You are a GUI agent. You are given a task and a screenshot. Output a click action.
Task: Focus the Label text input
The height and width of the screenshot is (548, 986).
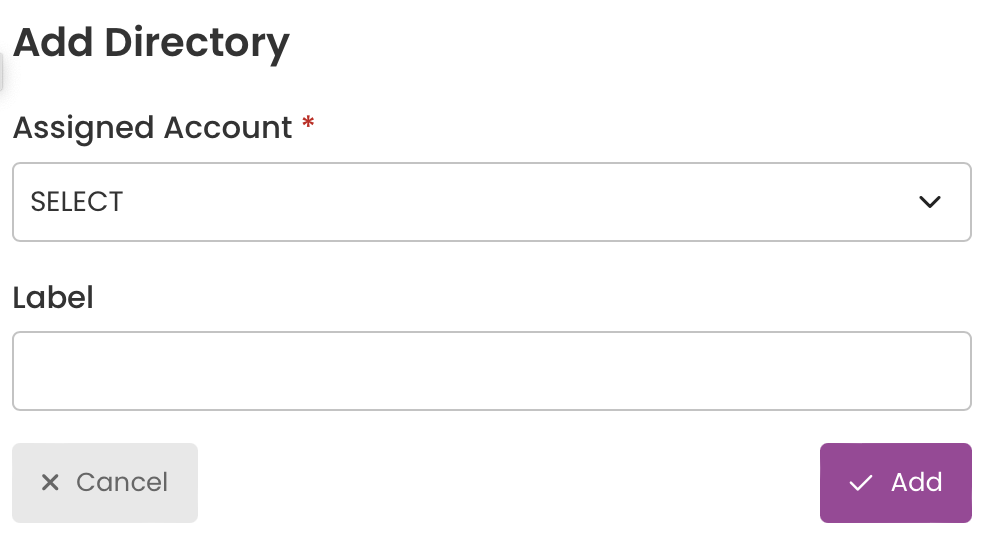coord(492,371)
